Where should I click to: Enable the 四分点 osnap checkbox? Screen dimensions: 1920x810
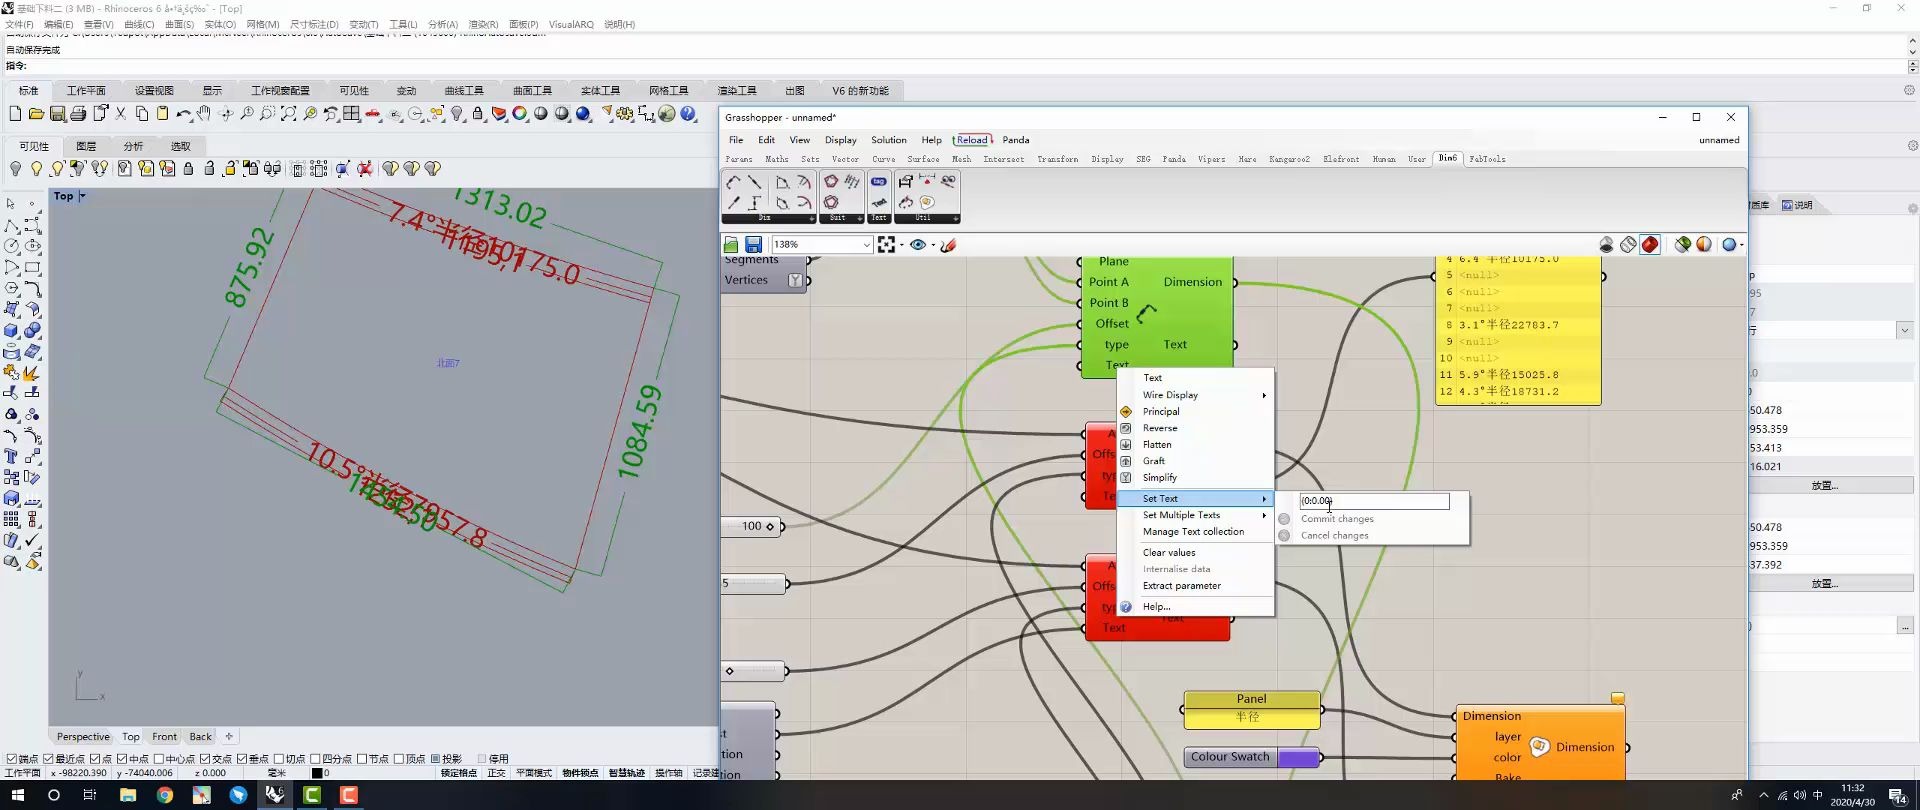point(315,759)
